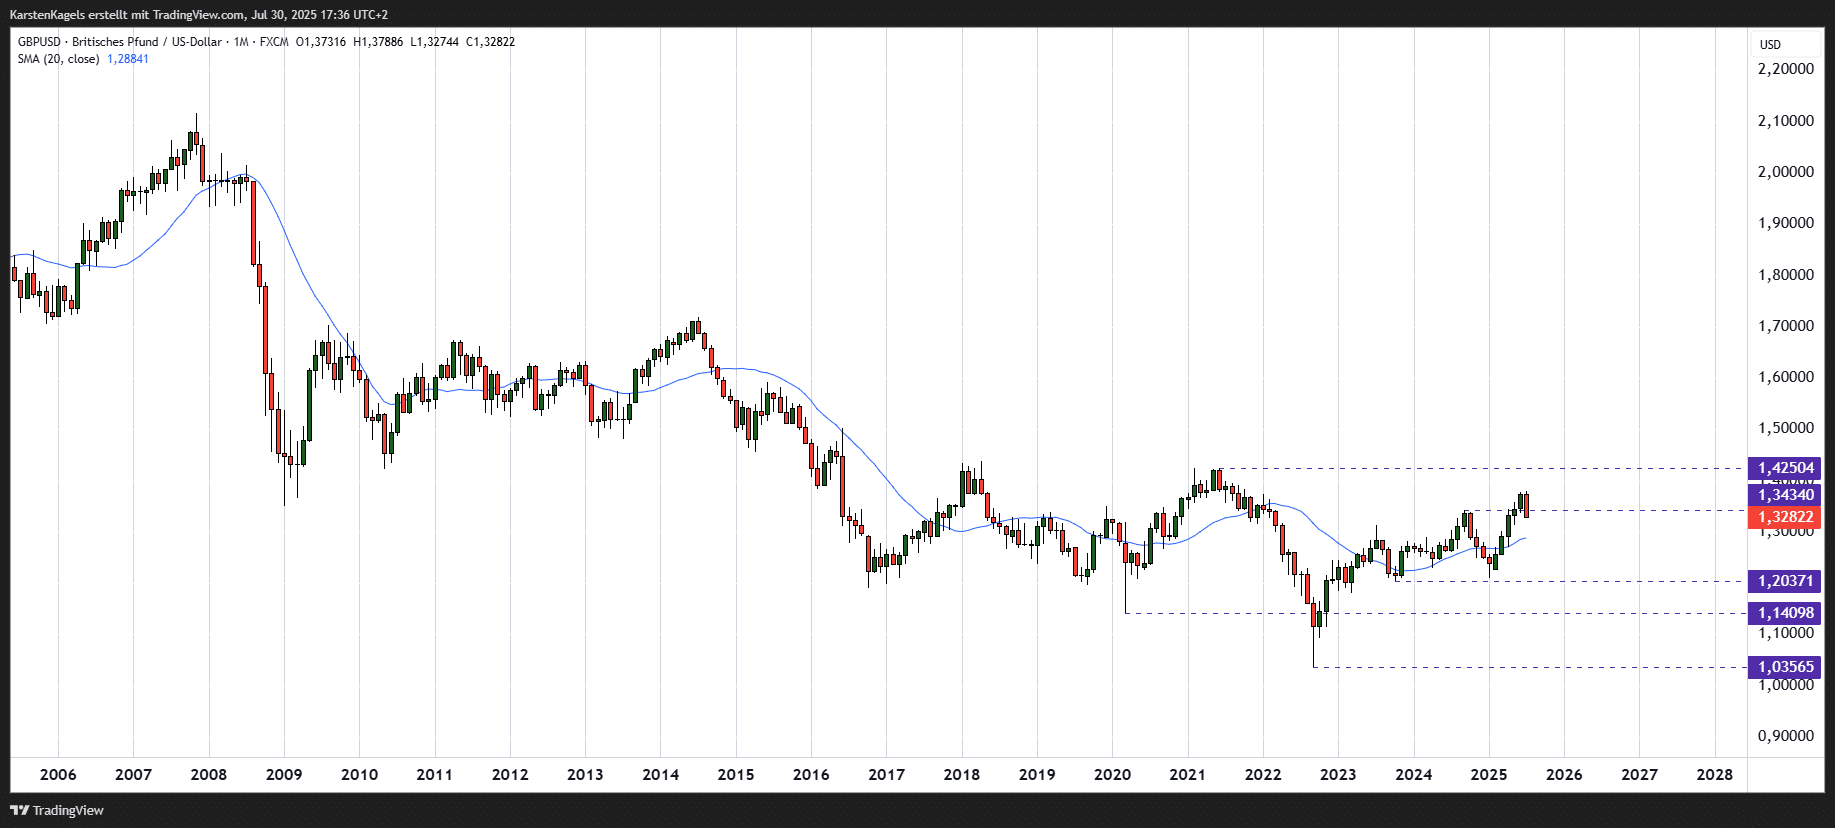1835x828 pixels.
Task: Click the 2,20000 price axis value
Action: point(1785,69)
